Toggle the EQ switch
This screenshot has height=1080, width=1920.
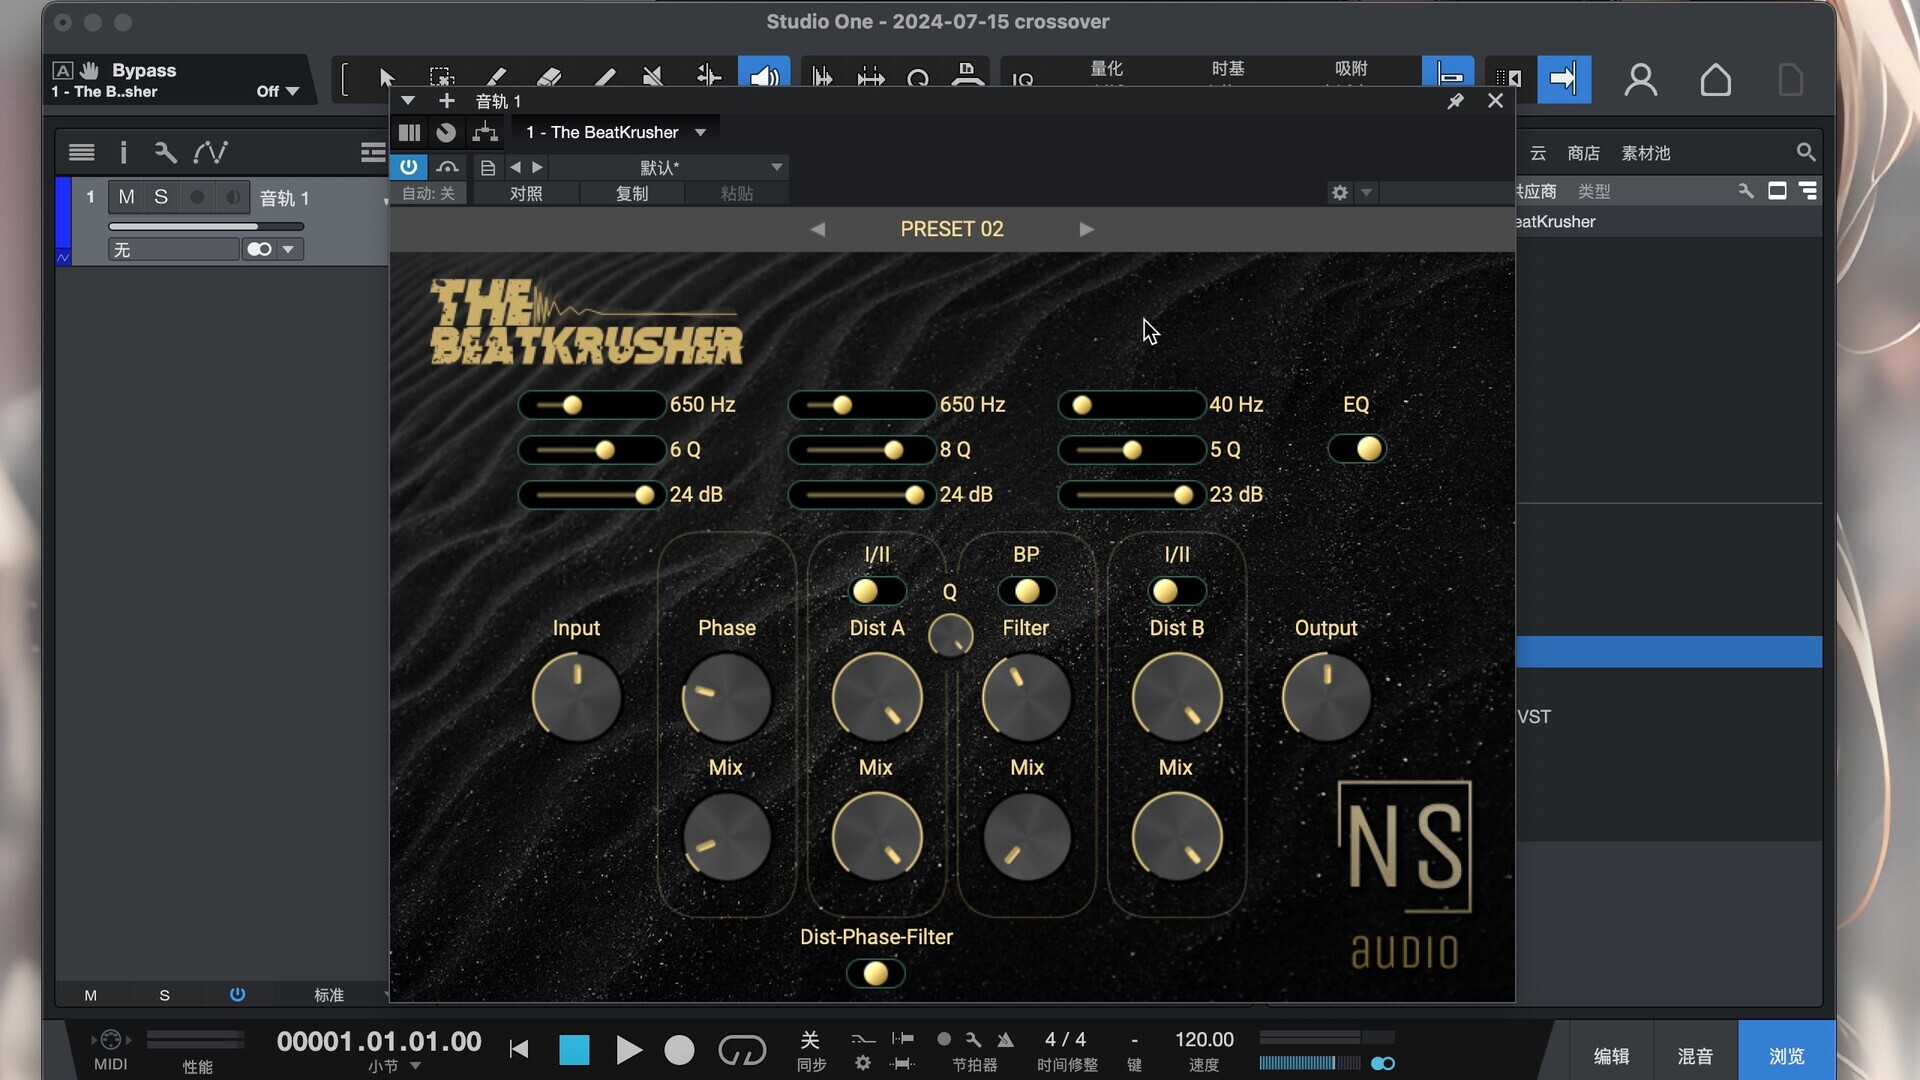pyautogui.click(x=1357, y=449)
